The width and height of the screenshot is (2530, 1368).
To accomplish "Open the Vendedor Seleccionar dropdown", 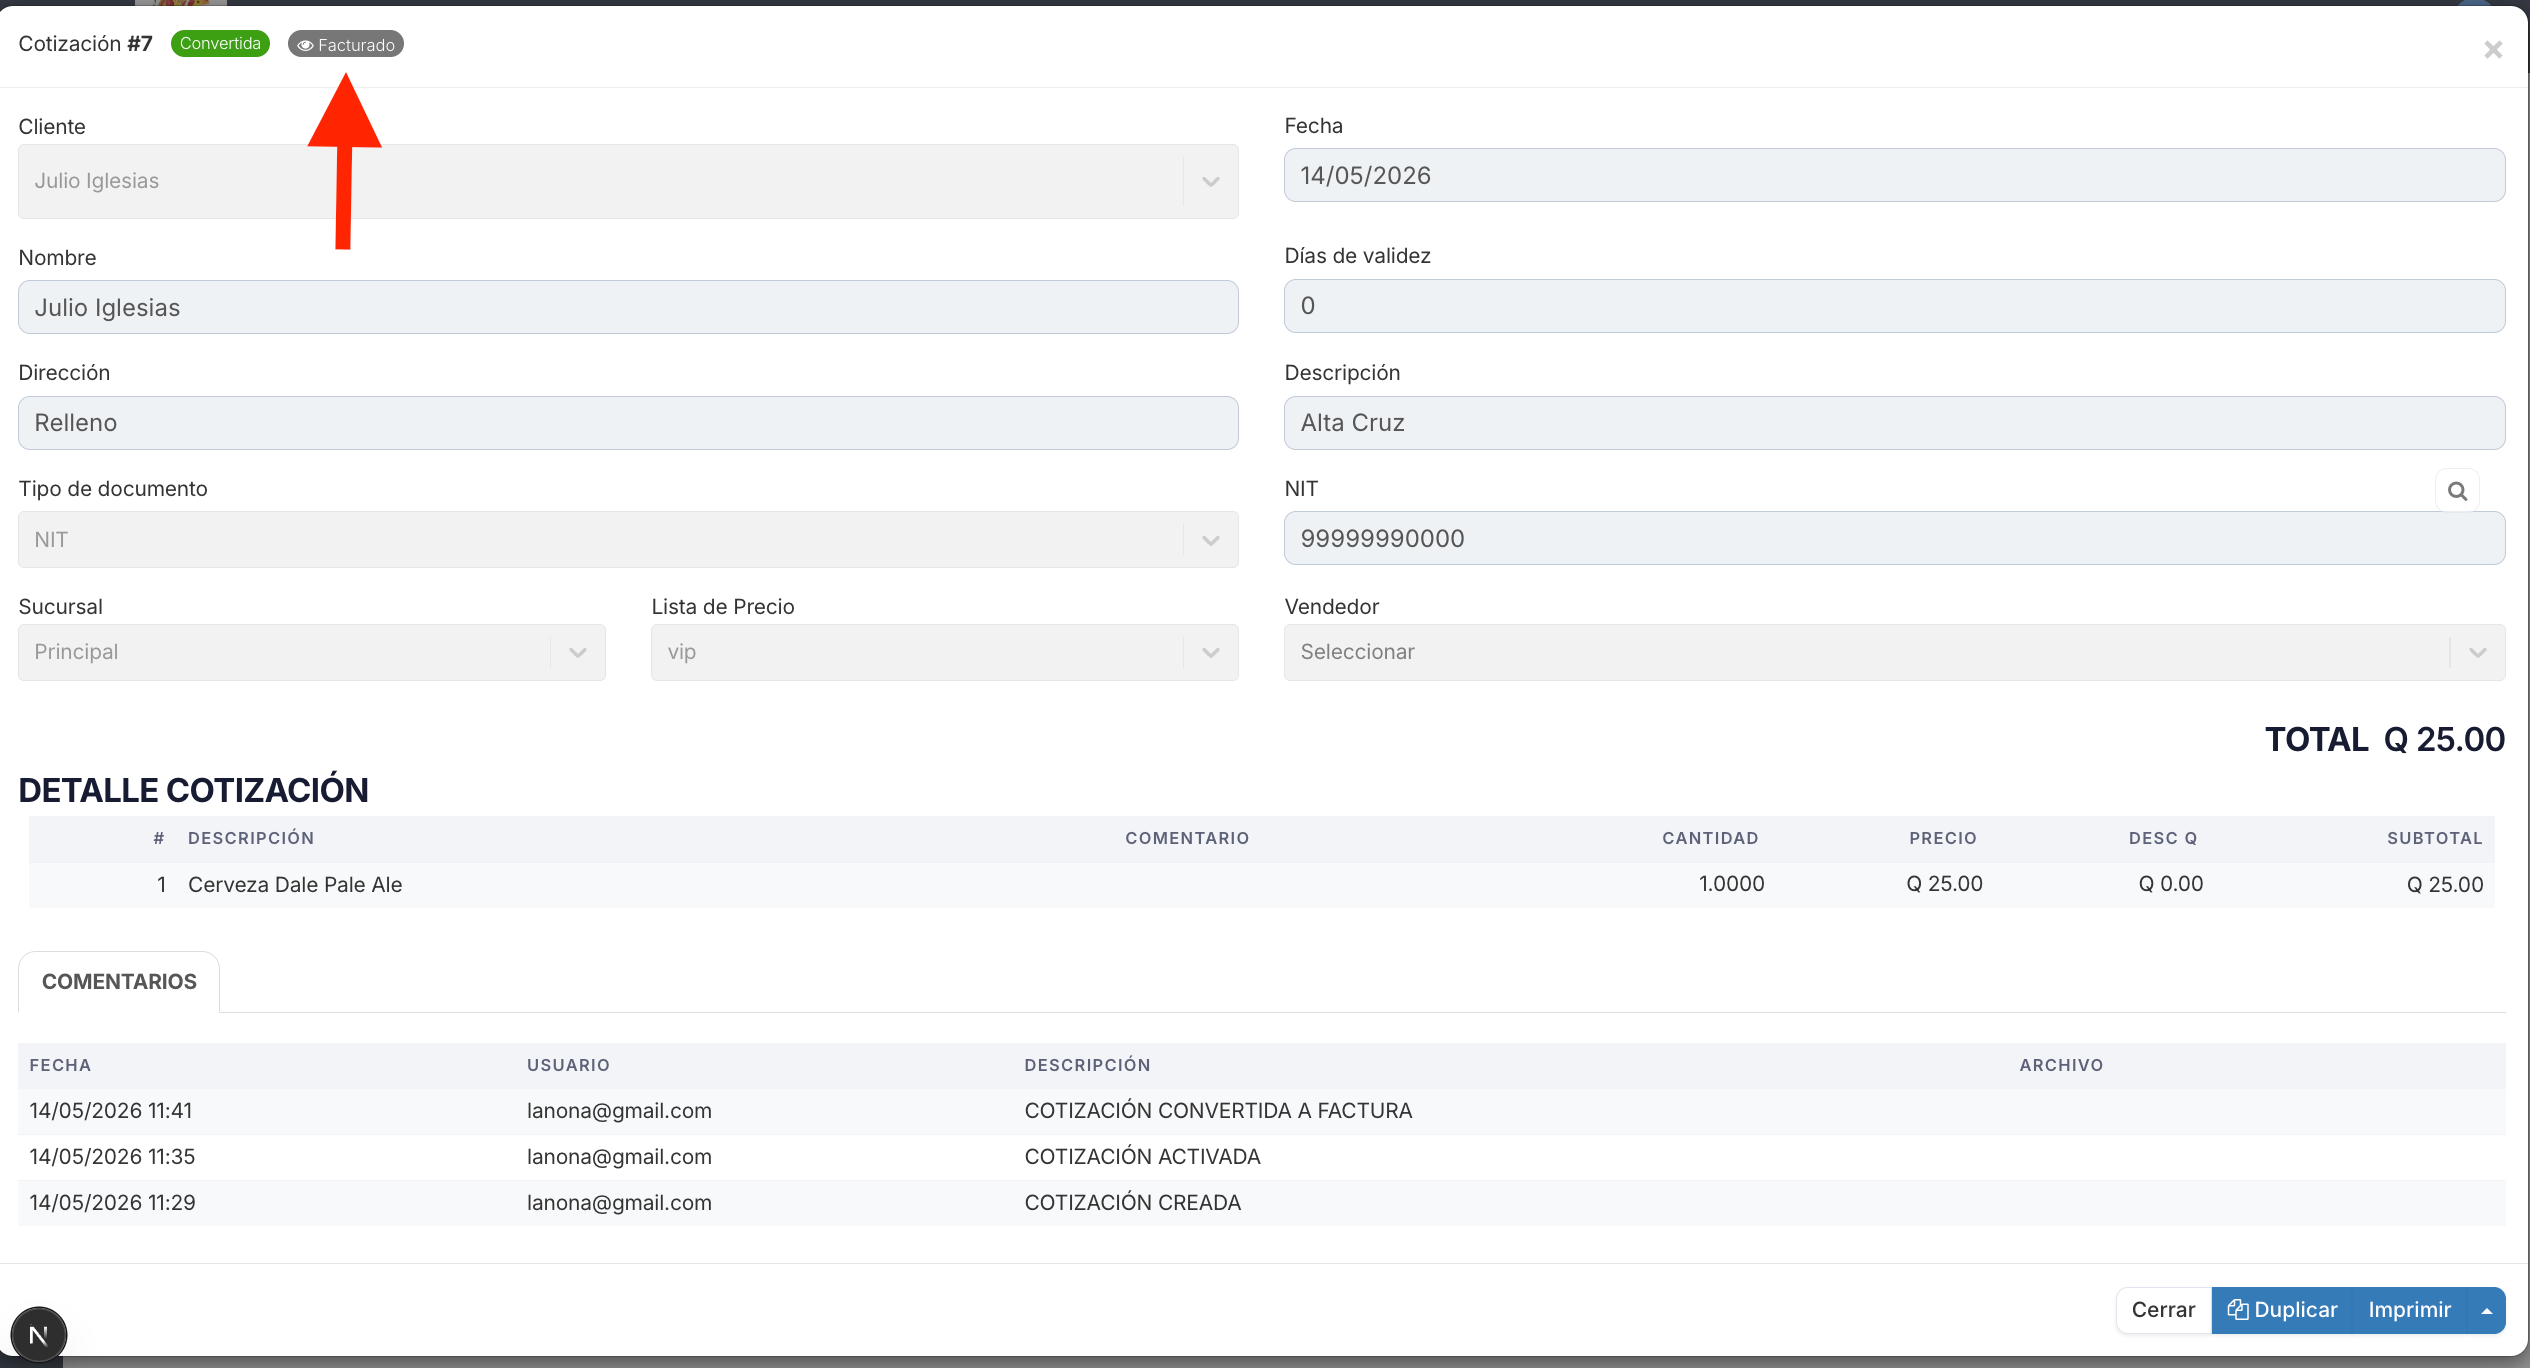I will tap(1894, 653).
